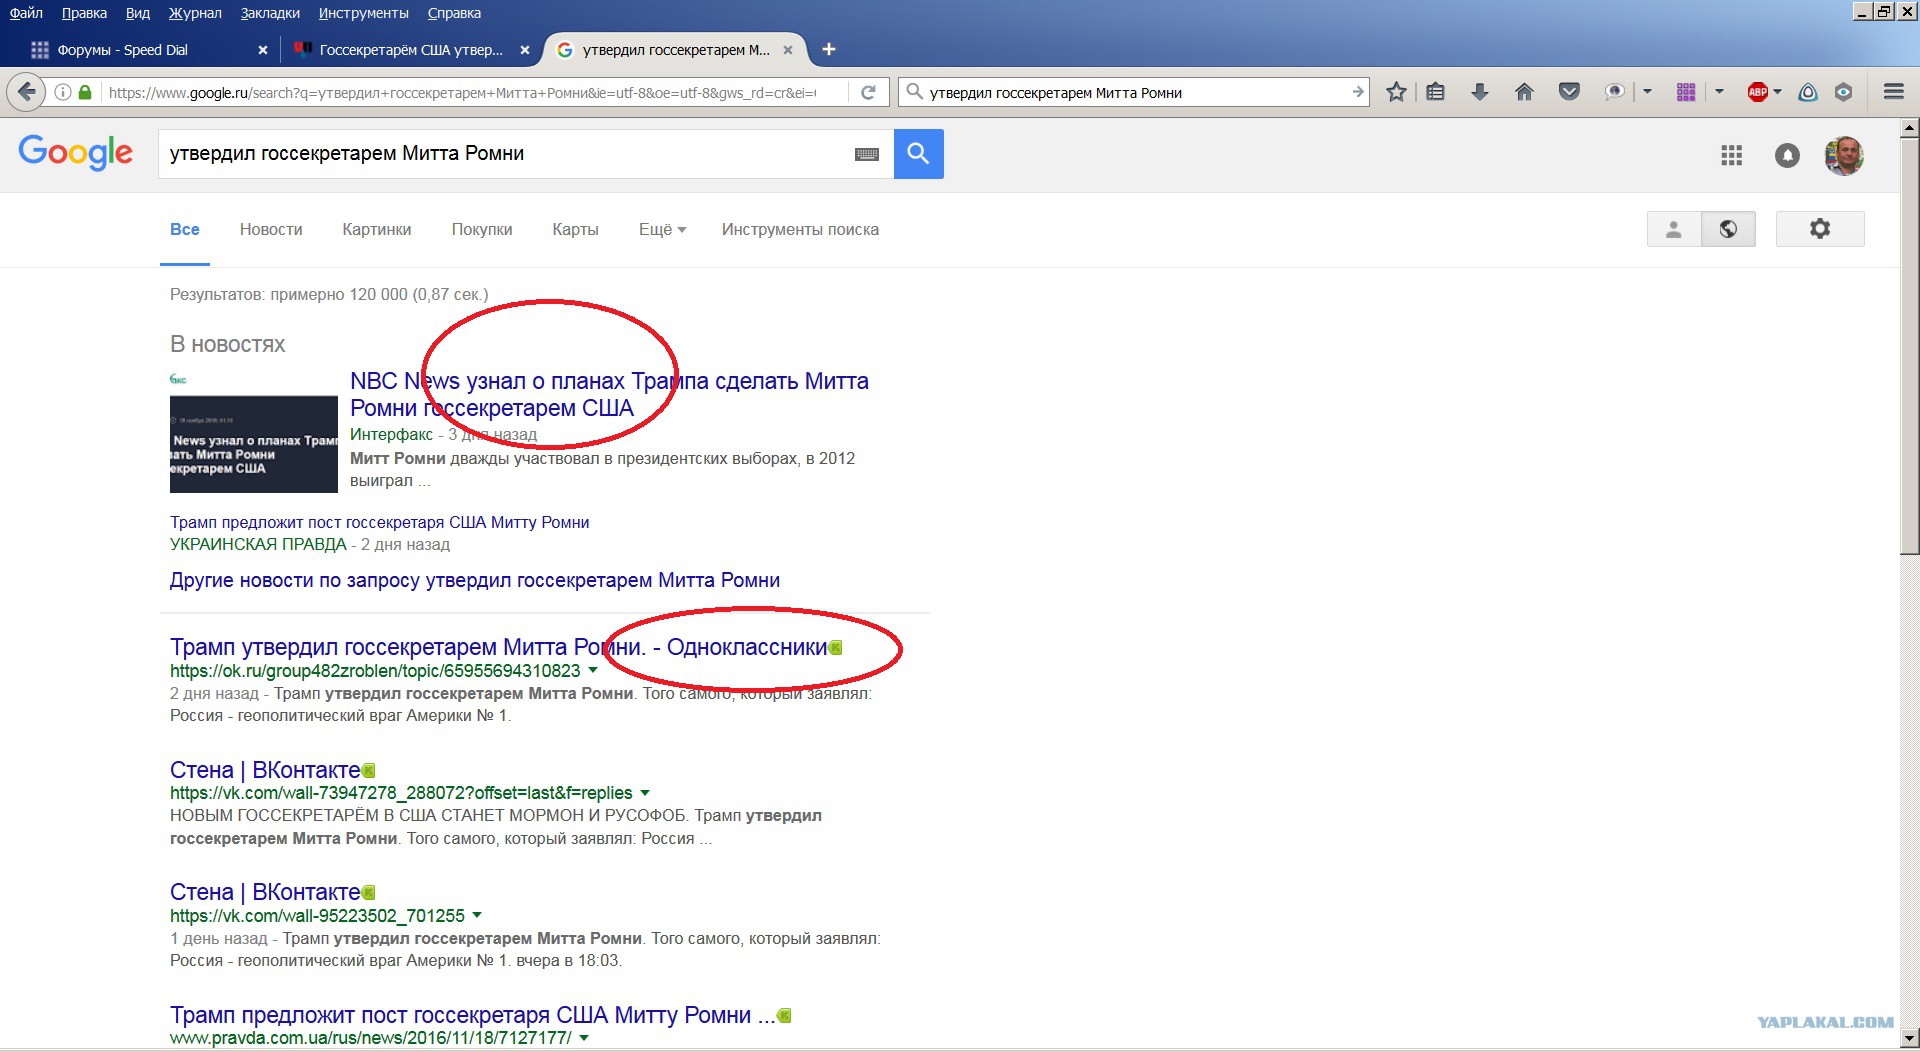Viewport: 1920px width, 1052px height.
Task: Open the purple grid extension icon
Action: coord(1686,92)
